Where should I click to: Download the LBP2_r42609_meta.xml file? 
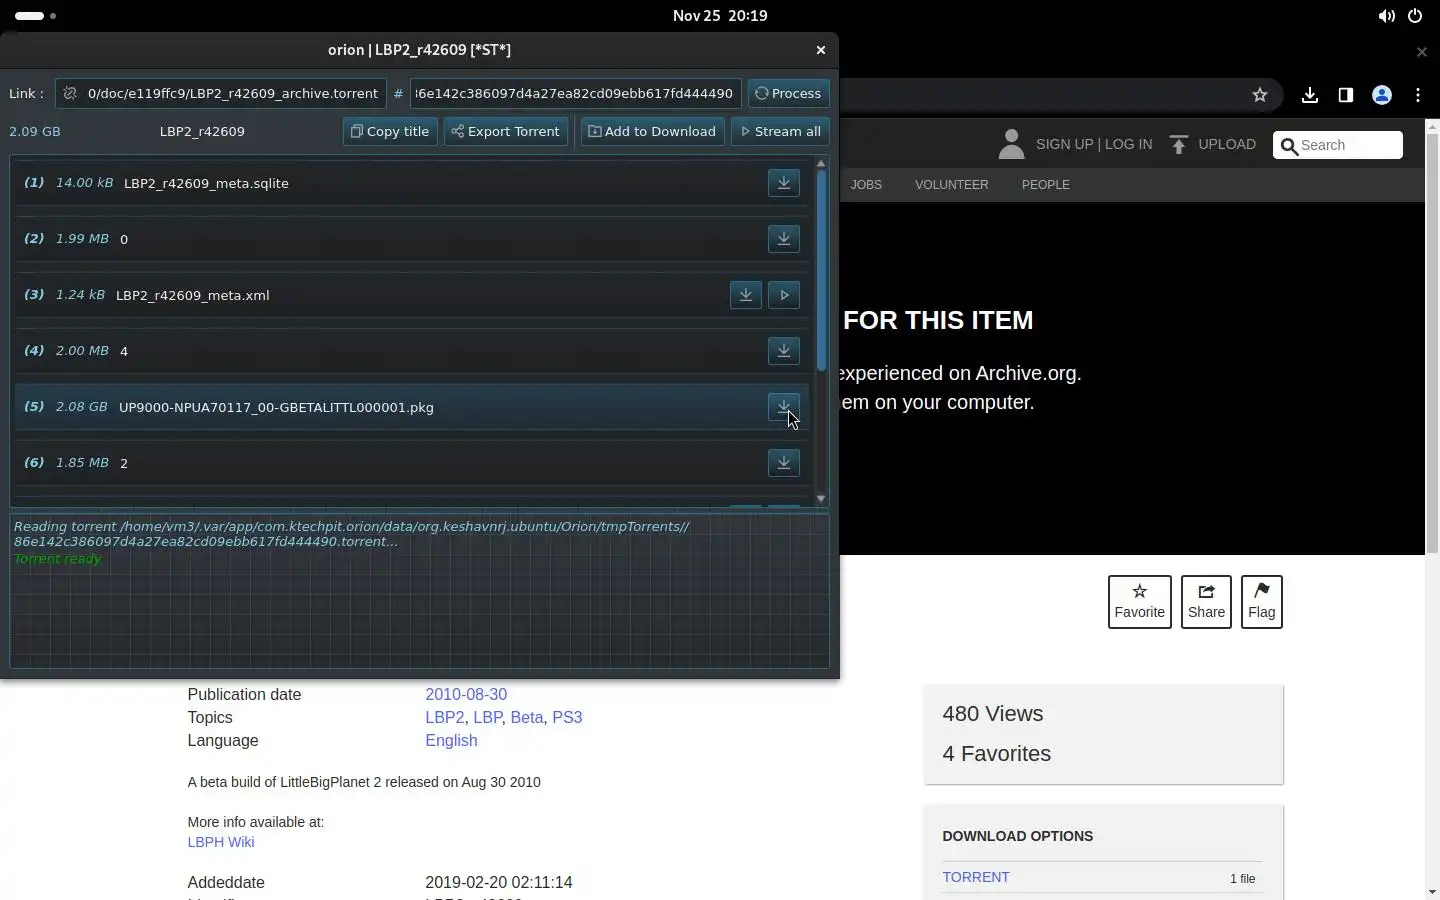(x=746, y=295)
